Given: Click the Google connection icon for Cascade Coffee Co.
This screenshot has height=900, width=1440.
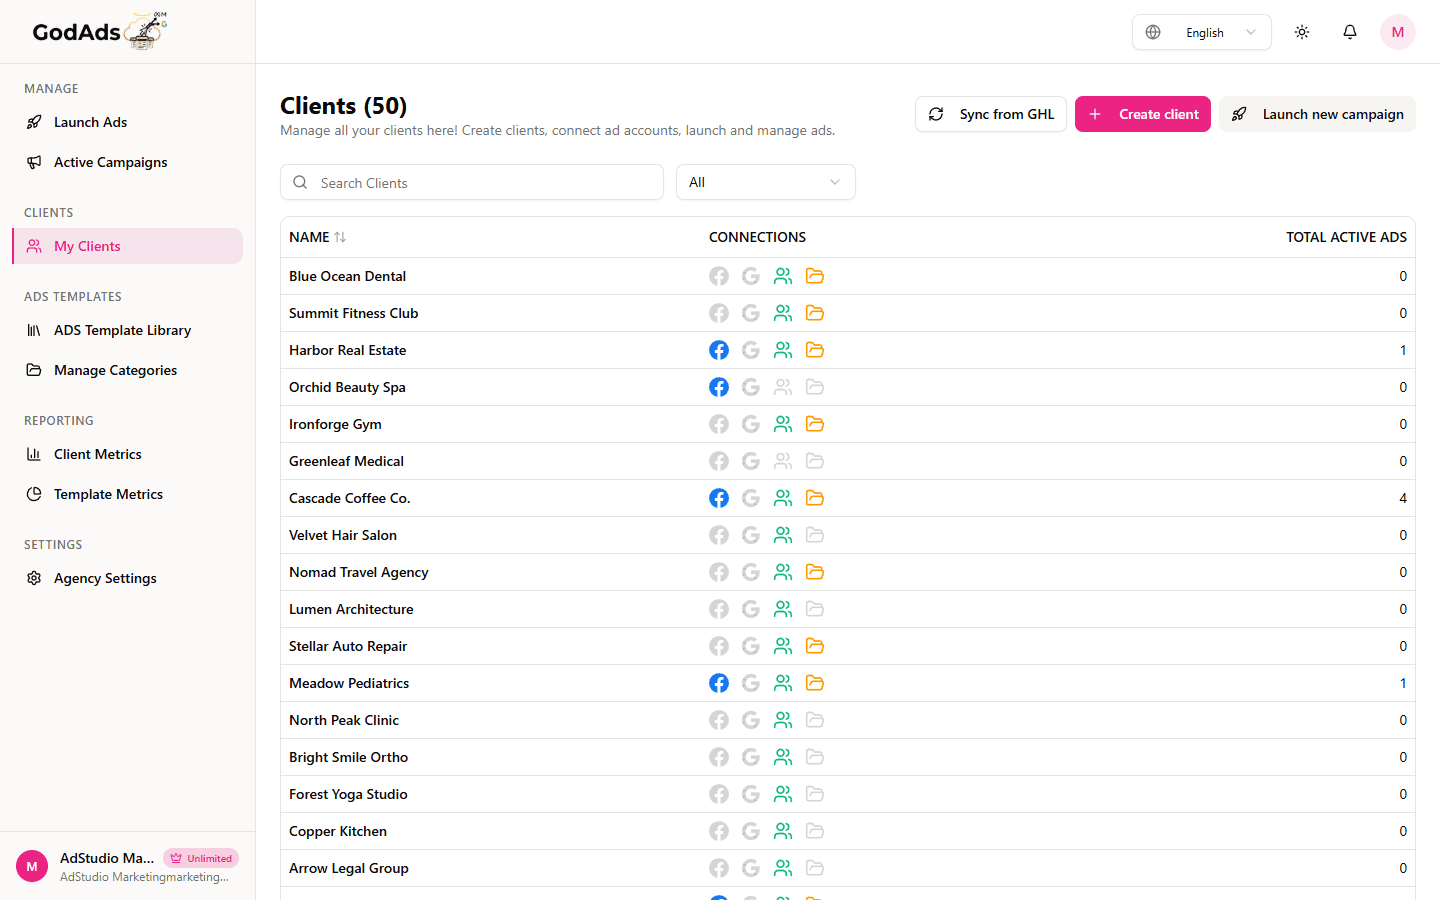Looking at the screenshot, I should (x=751, y=497).
